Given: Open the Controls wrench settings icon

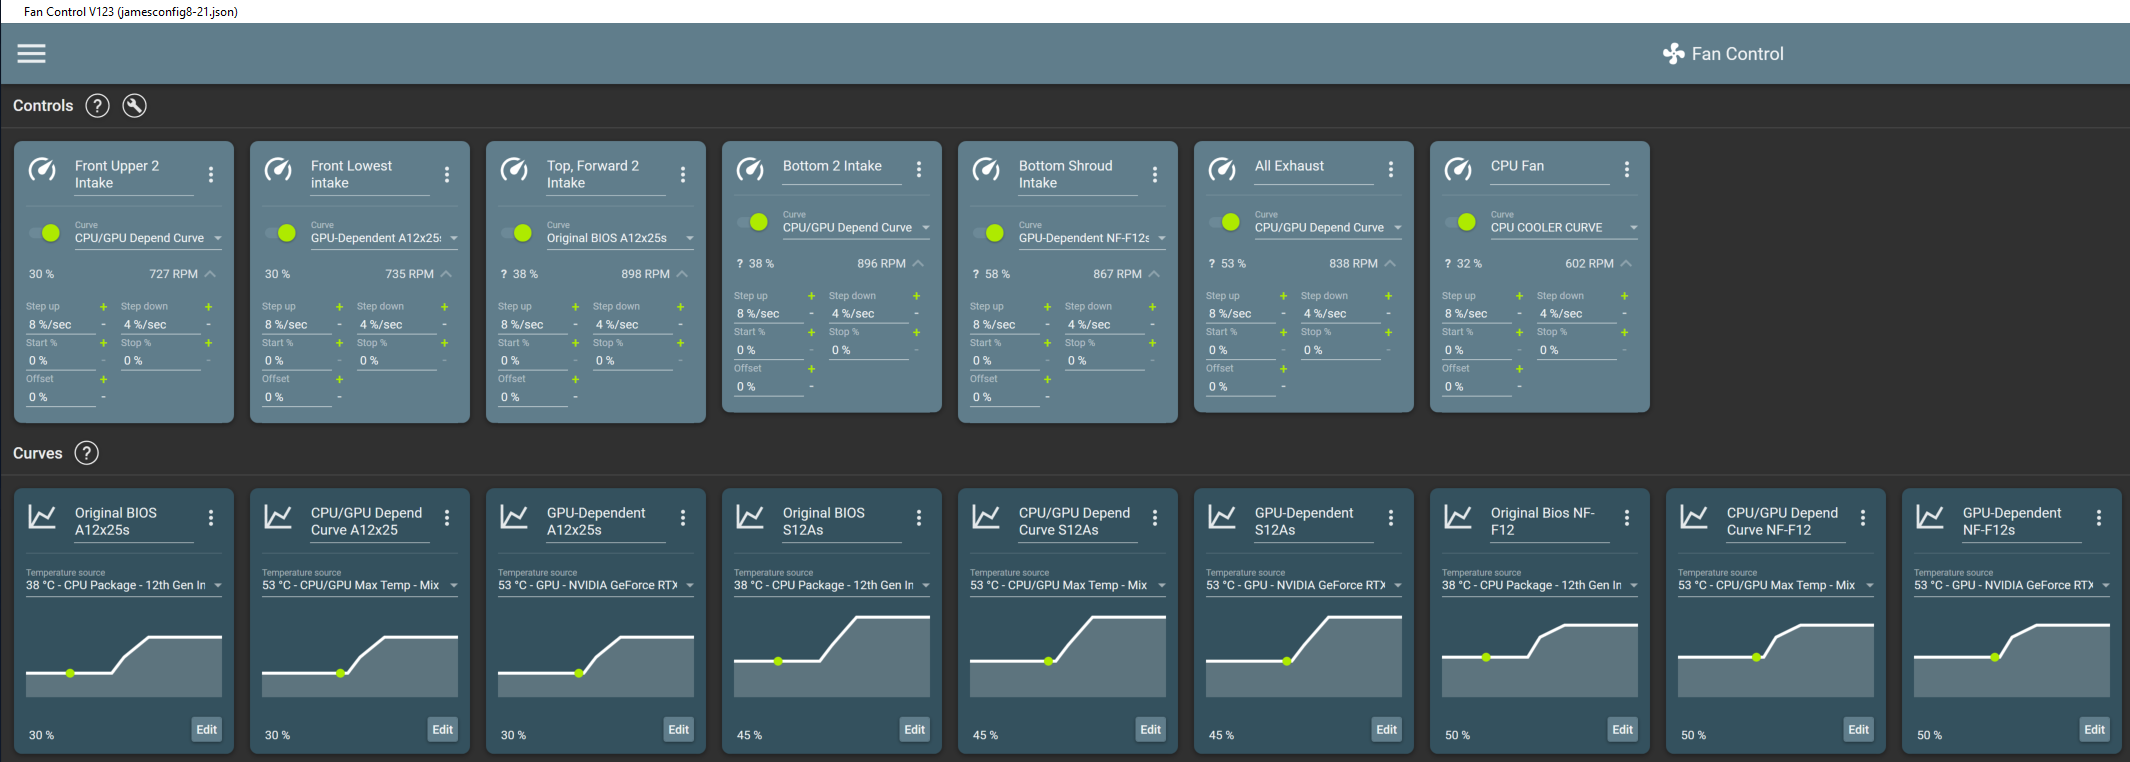Looking at the screenshot, I should click(x=134, y=105).
